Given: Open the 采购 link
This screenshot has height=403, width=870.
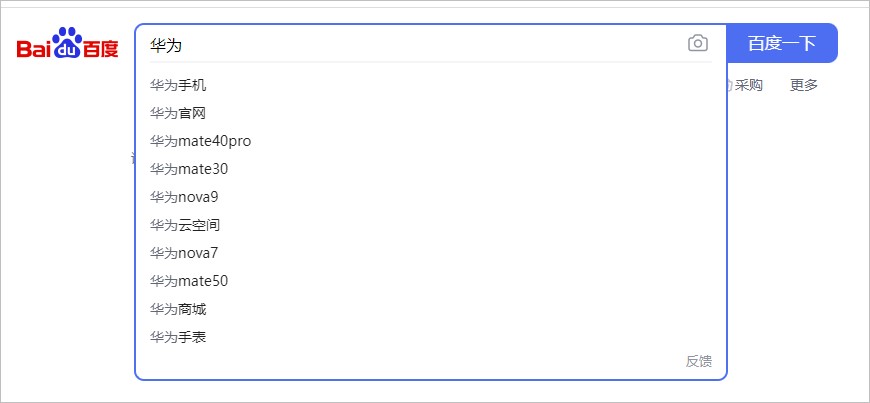Looking at the screenshot, I should click(x=748, y=85).
